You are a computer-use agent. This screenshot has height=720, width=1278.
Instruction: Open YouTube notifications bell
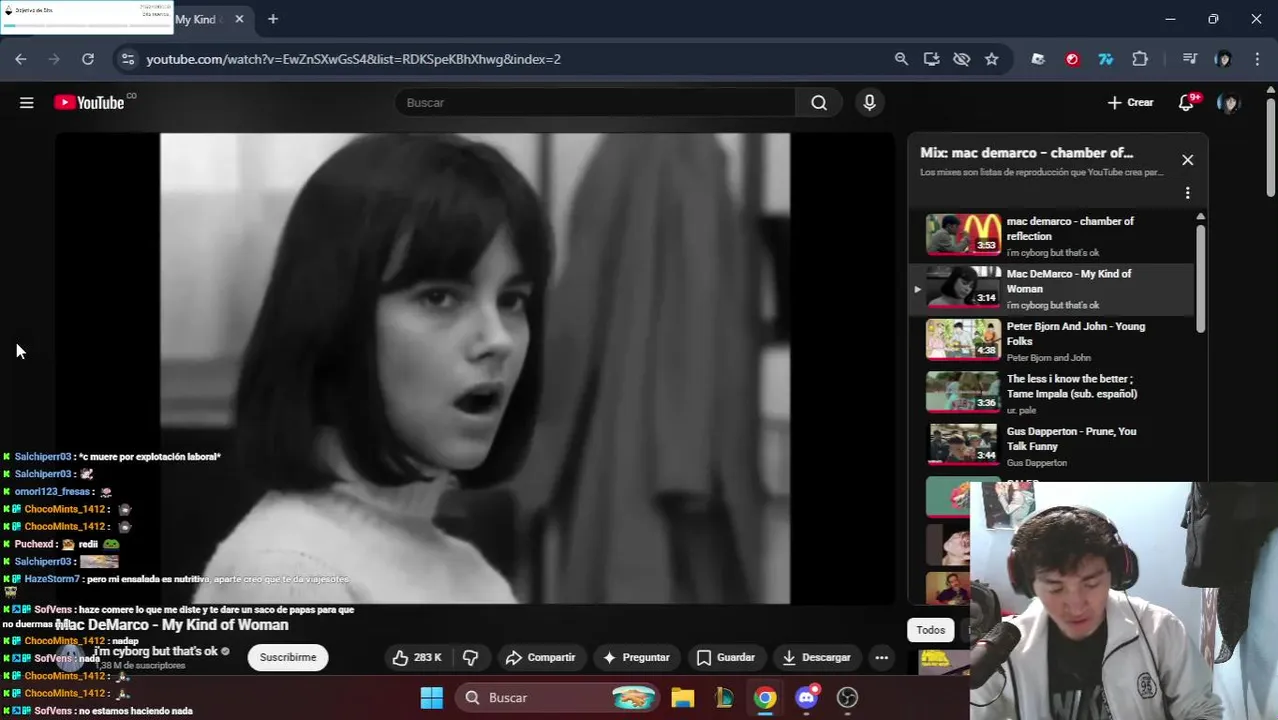click(1187, 102)
